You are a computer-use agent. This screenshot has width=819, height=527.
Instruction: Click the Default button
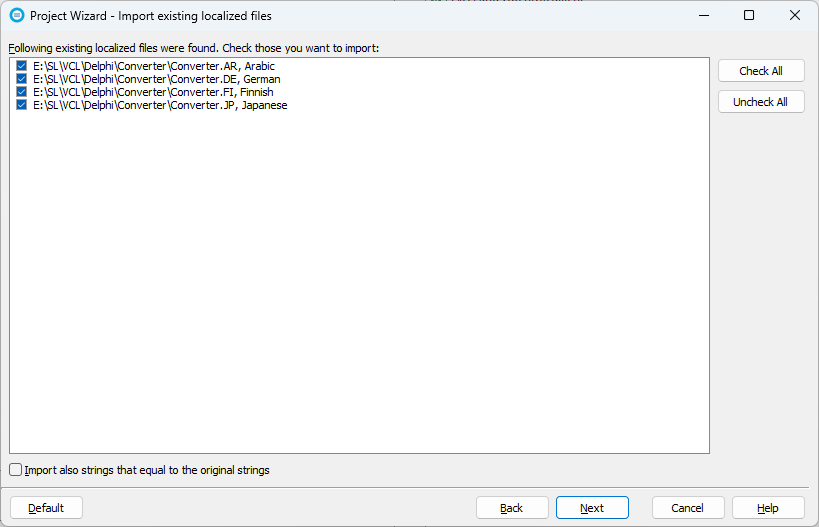[46, 508]
